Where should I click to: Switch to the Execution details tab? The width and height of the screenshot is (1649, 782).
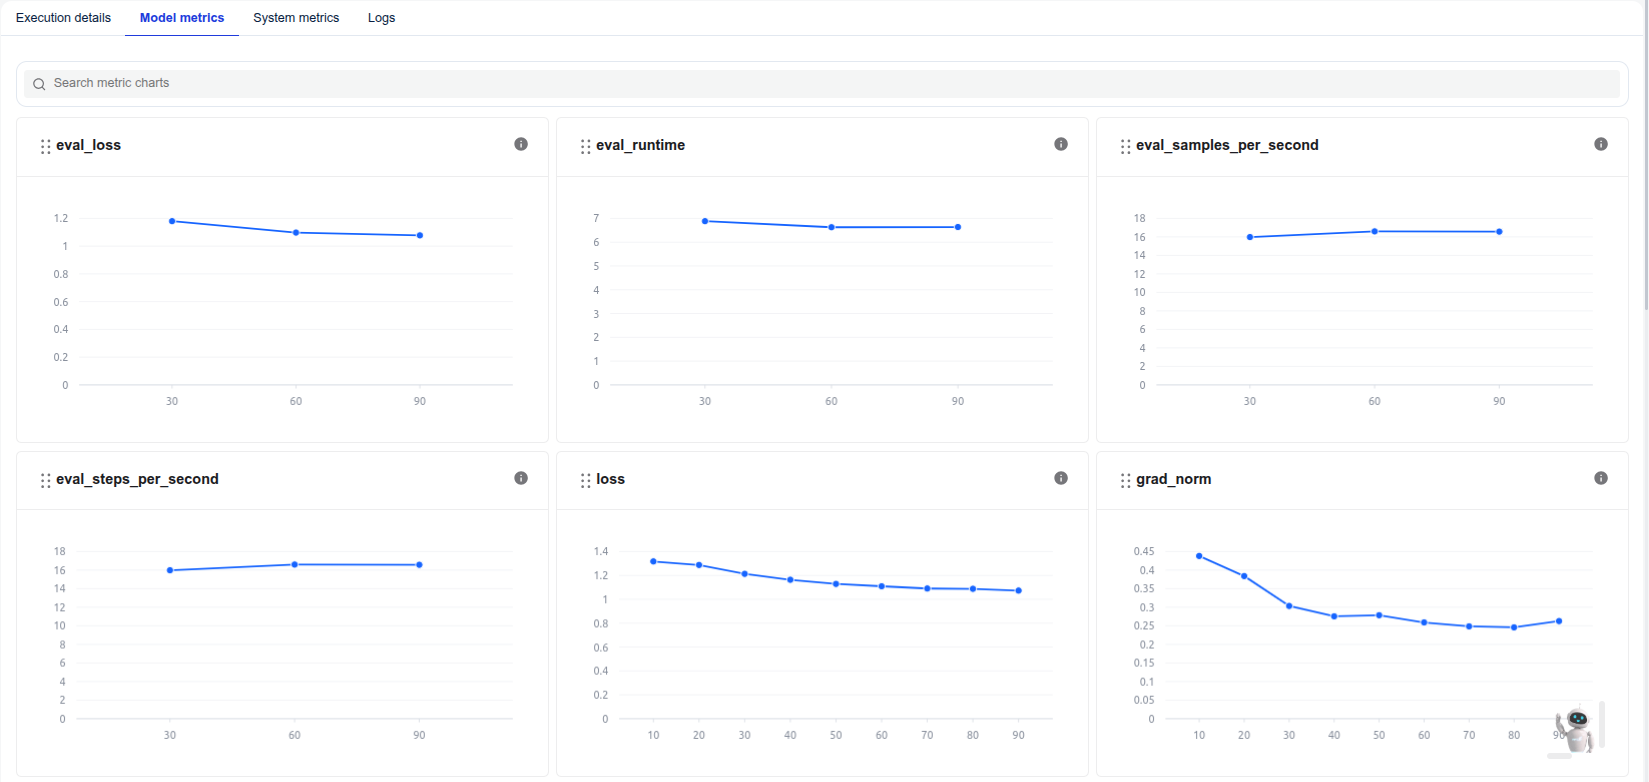click(x=64, y=18)
